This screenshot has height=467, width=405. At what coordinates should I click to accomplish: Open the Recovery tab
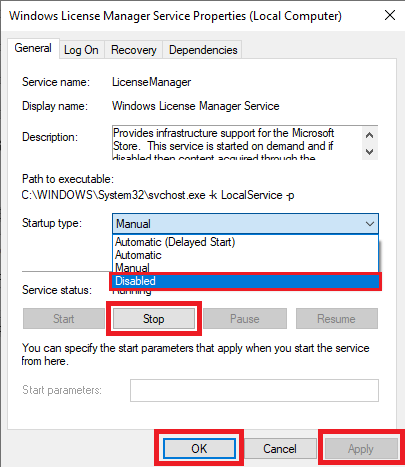tap(134, 50)
